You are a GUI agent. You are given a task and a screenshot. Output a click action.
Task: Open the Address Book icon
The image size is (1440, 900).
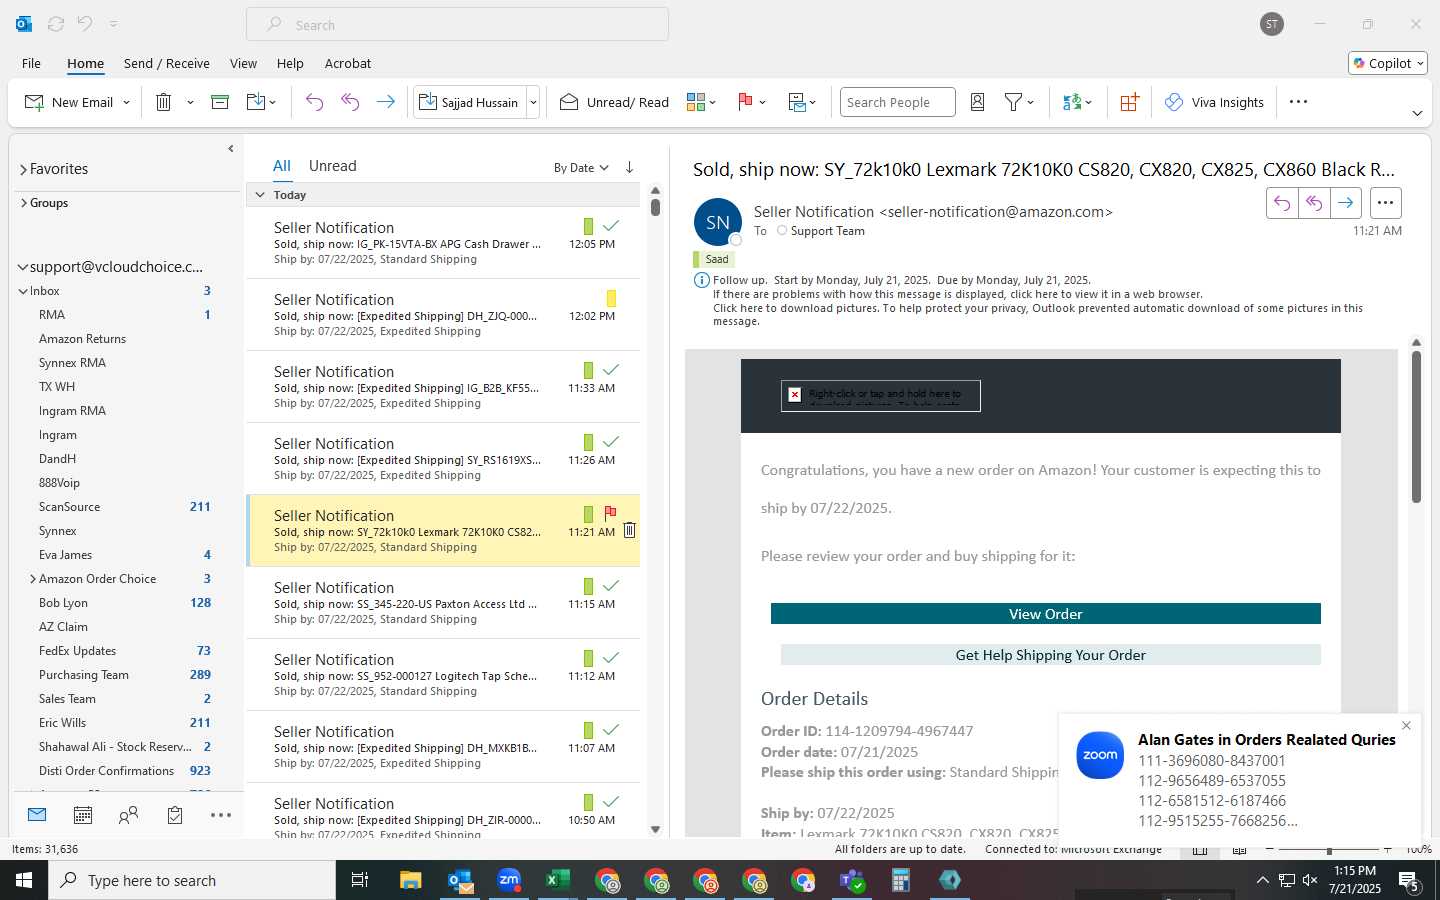(978, 102)
